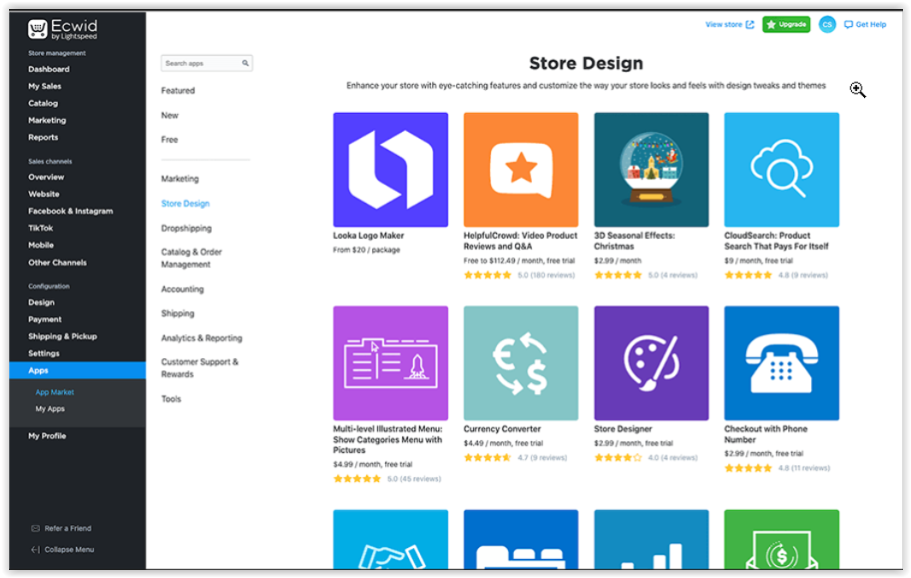911x578 pixels.
Task: Click the Store Designer 4.0 (4 reviews) rating
Action: (645, 458)
